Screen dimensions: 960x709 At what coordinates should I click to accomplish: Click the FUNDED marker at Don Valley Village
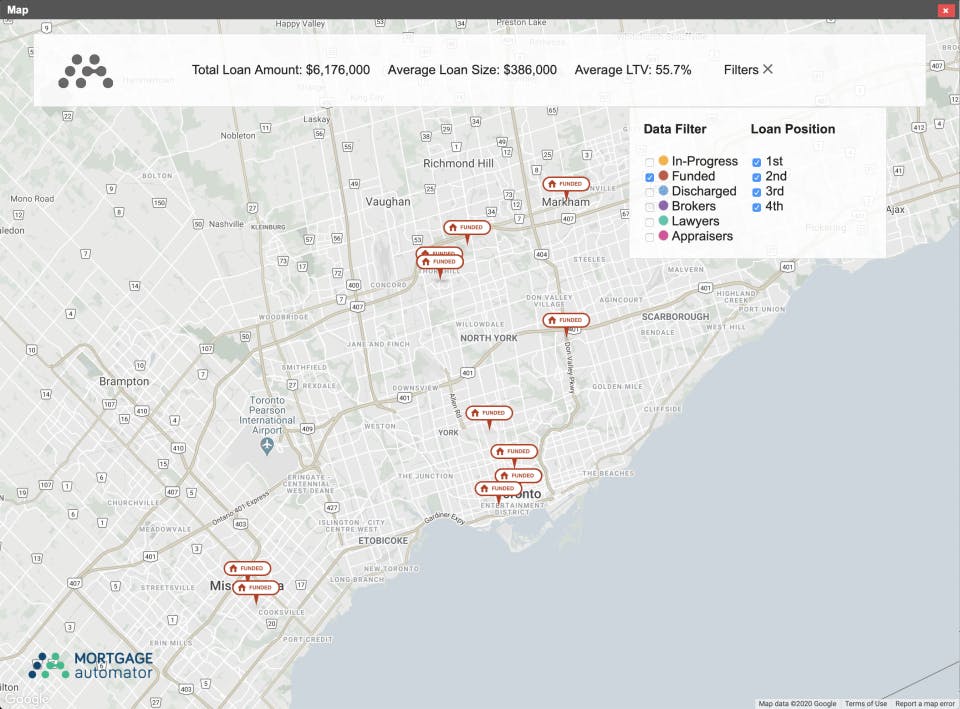pos(566,320)
